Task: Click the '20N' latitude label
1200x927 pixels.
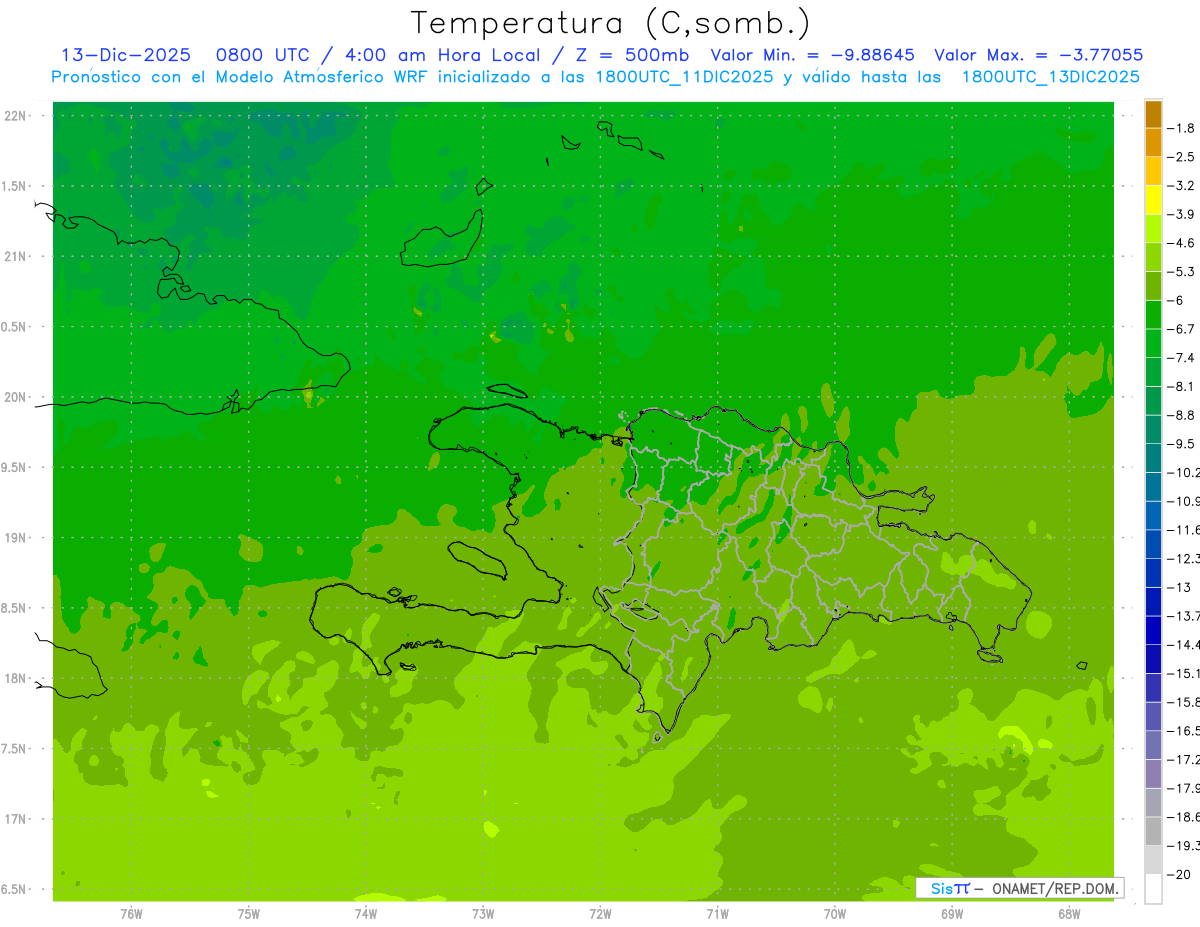Action: (15, 397)
